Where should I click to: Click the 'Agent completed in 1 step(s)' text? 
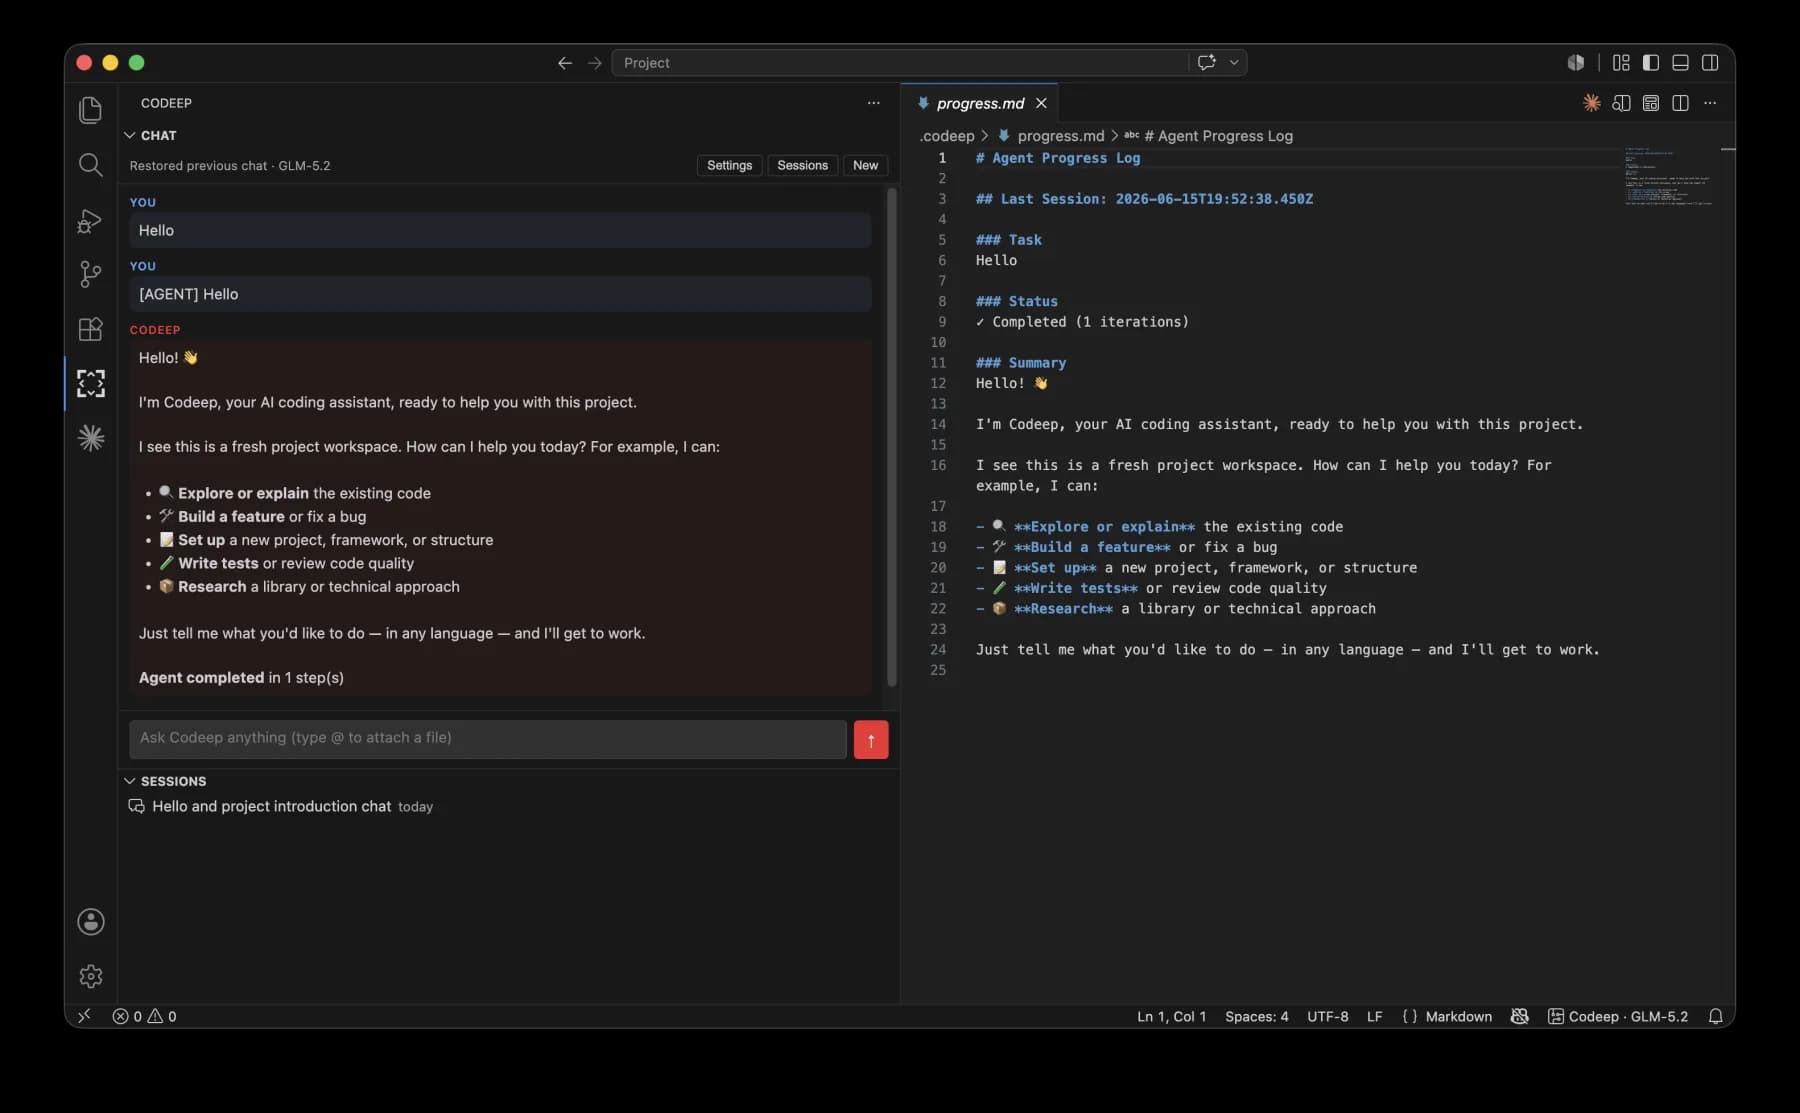pos(241,678)
